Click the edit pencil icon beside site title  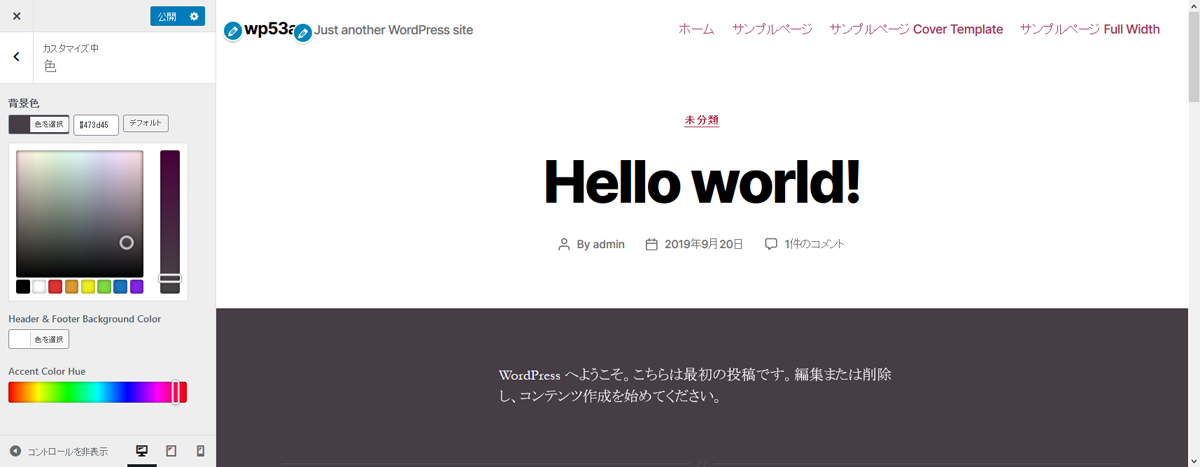pyautogui.click(x=233, y=31)
